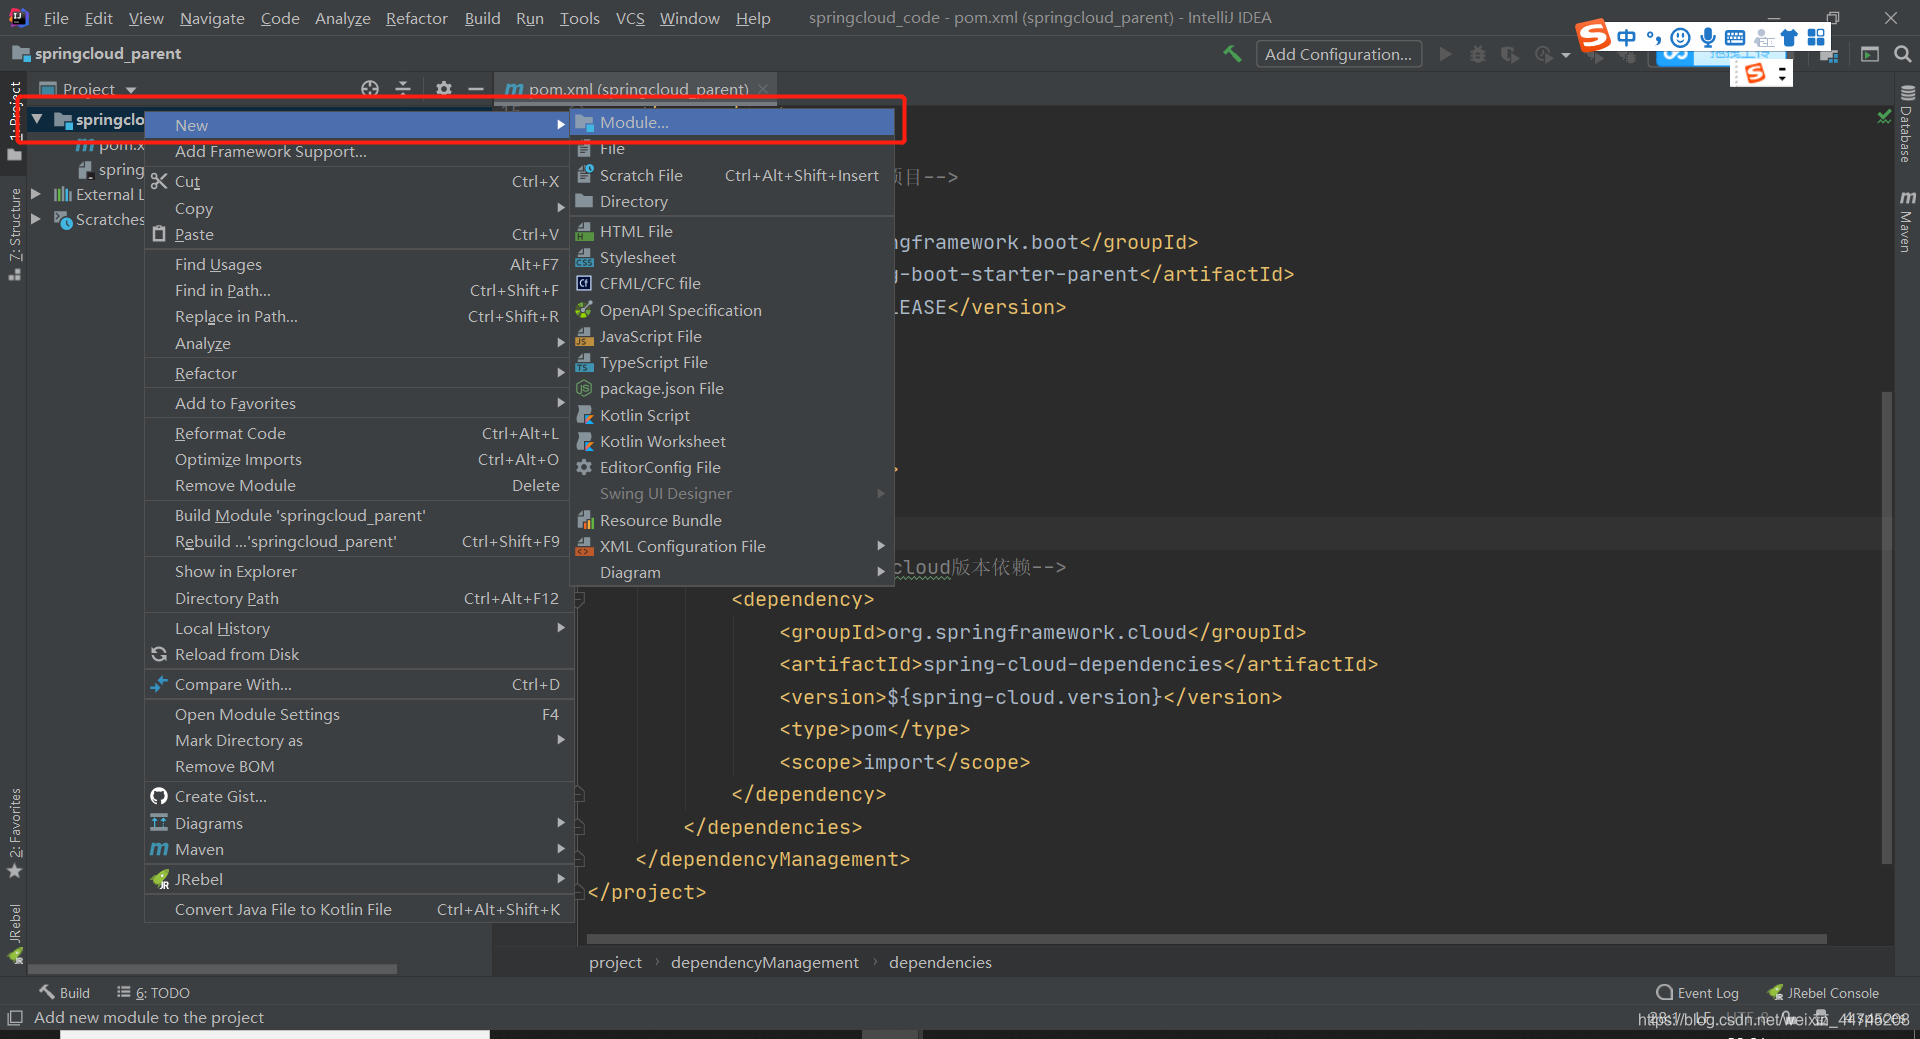Screen dimensions: 1920x1039
Task: Click the Debug bug icon in toolbar
Action: 1477,54
